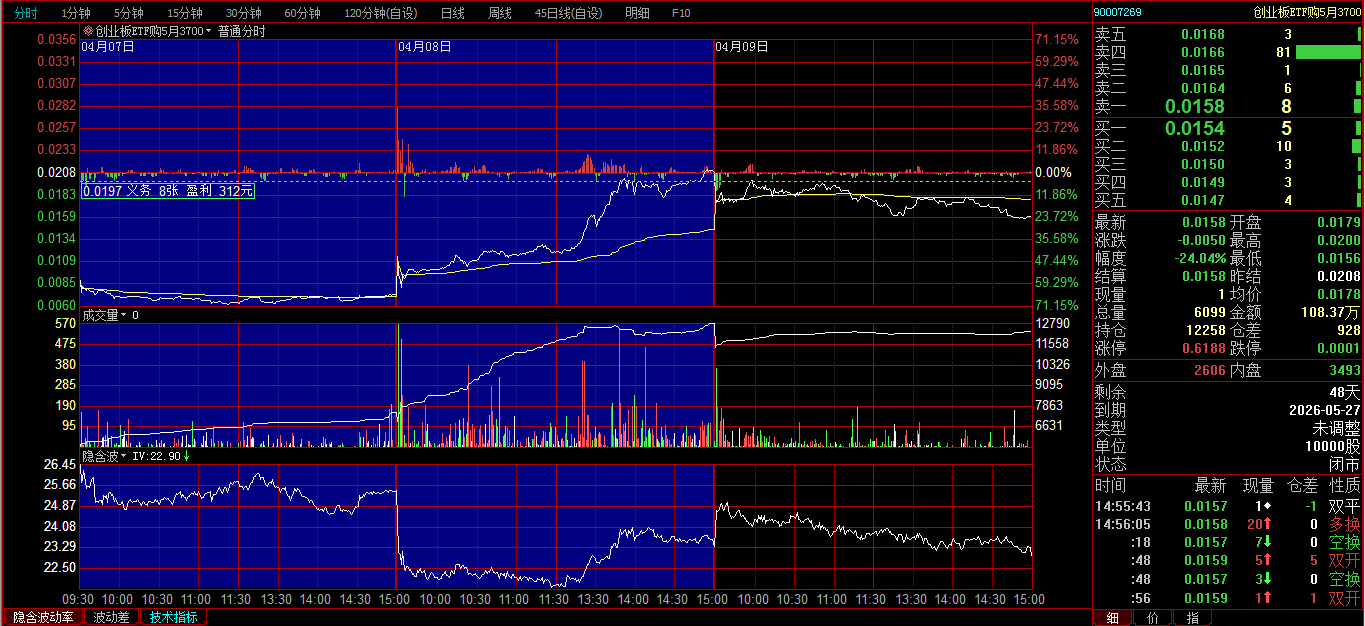The image size is (1365, 626).
Task: Click the diamond icon before 创业板ETF购5月3700
Action: pyautogui.click(x=88, y=31)
